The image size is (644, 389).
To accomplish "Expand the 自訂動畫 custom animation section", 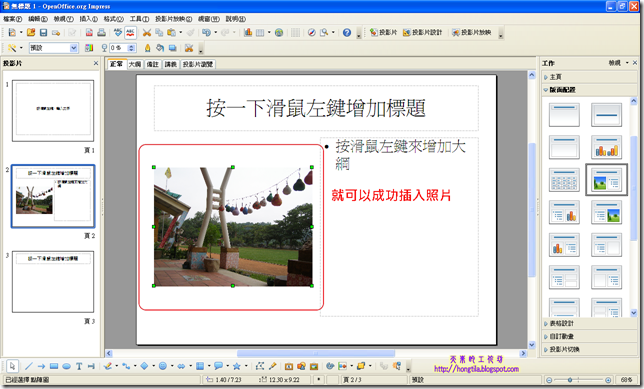I will point(589,336).
